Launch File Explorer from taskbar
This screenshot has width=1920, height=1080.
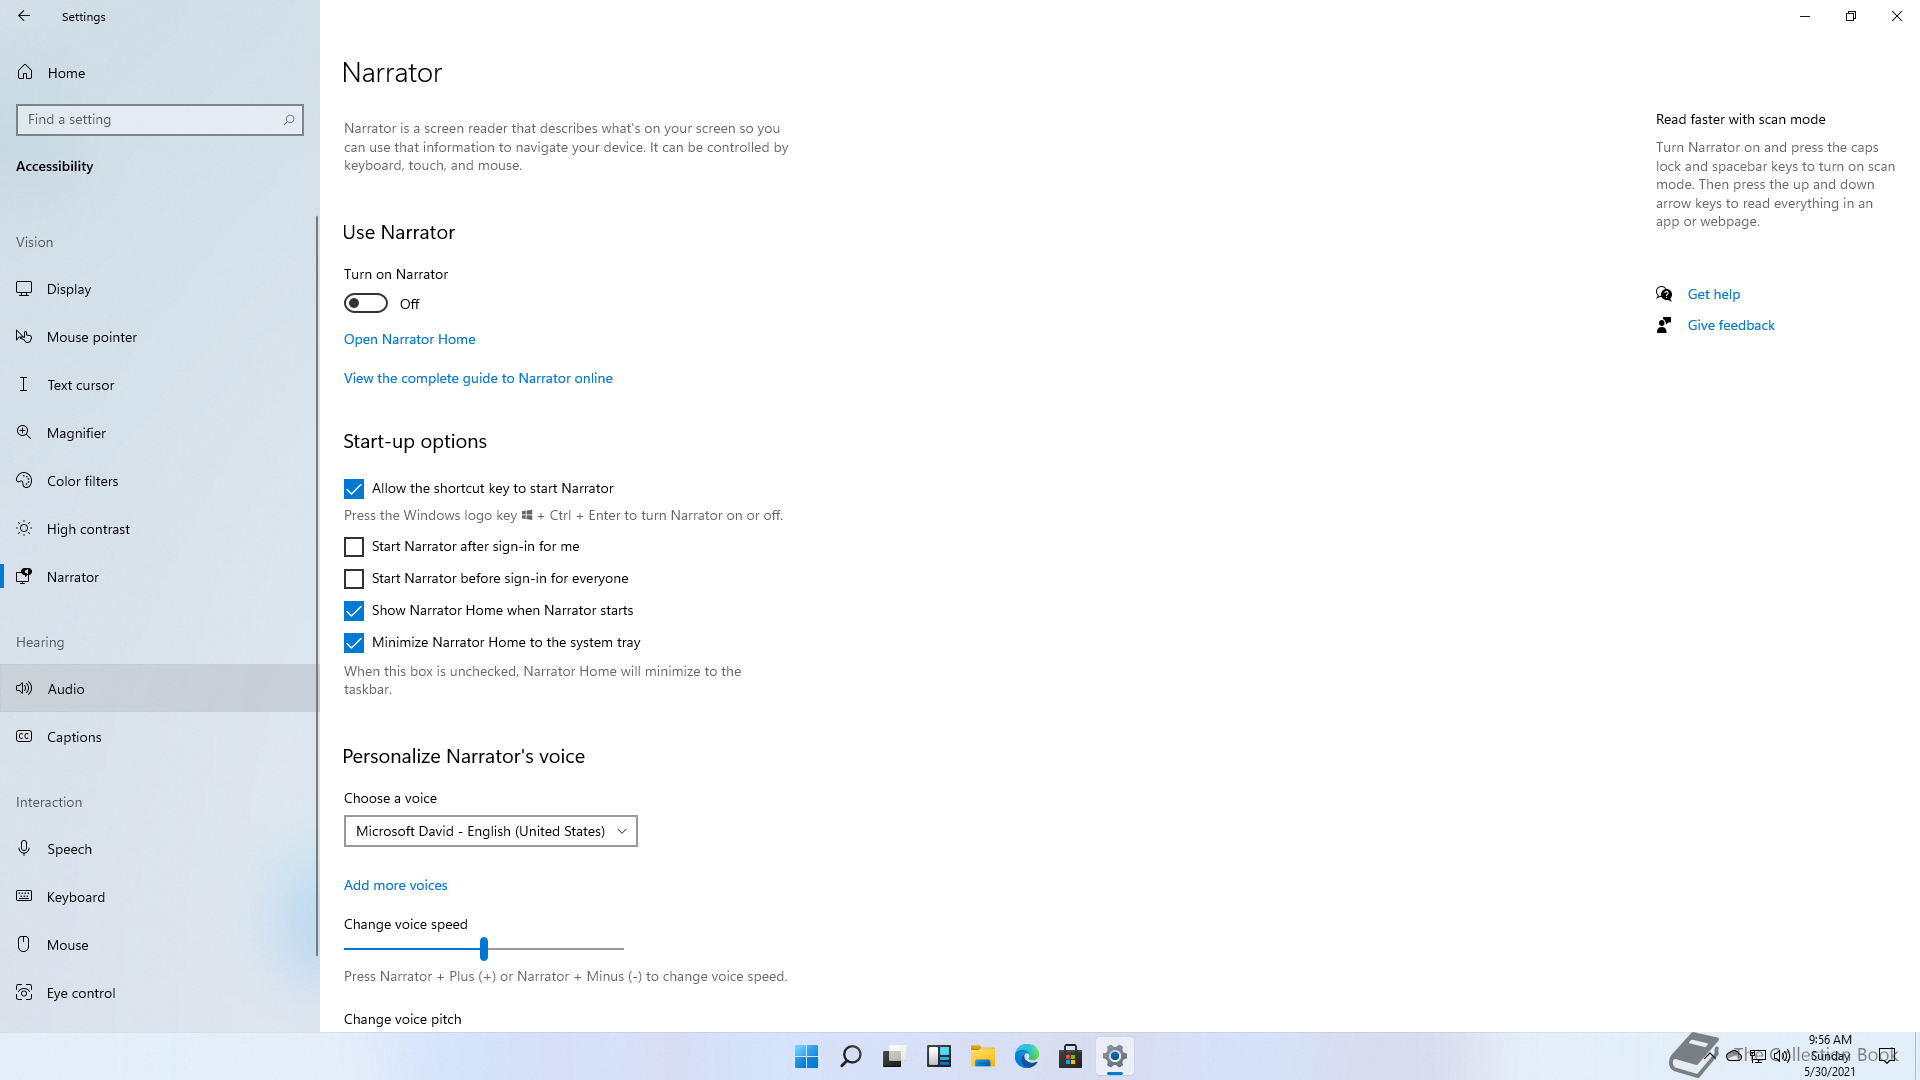point(983,1056)
